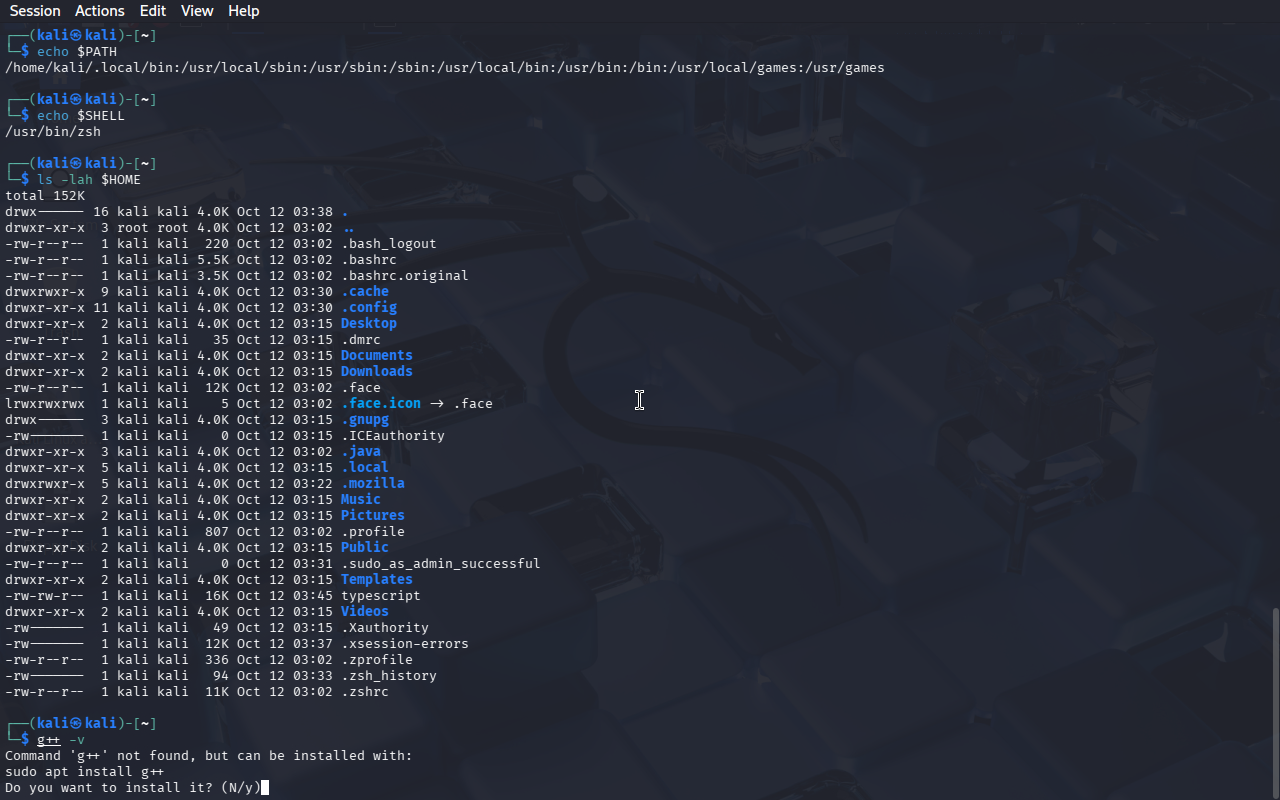Click the Documents directory entry

click(376, 356)
